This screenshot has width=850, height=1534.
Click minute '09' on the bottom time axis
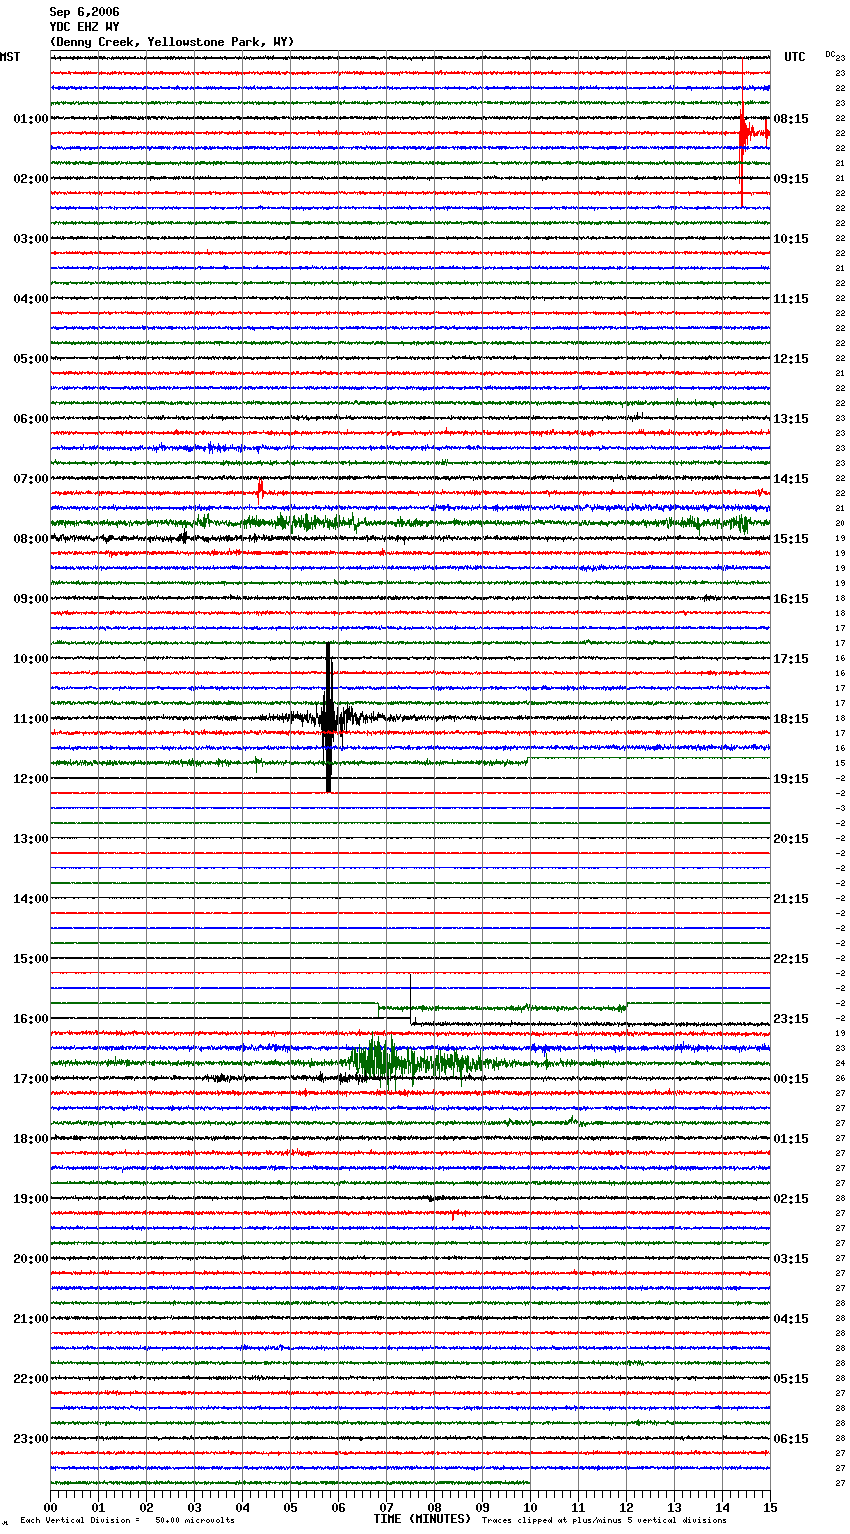482,1507
